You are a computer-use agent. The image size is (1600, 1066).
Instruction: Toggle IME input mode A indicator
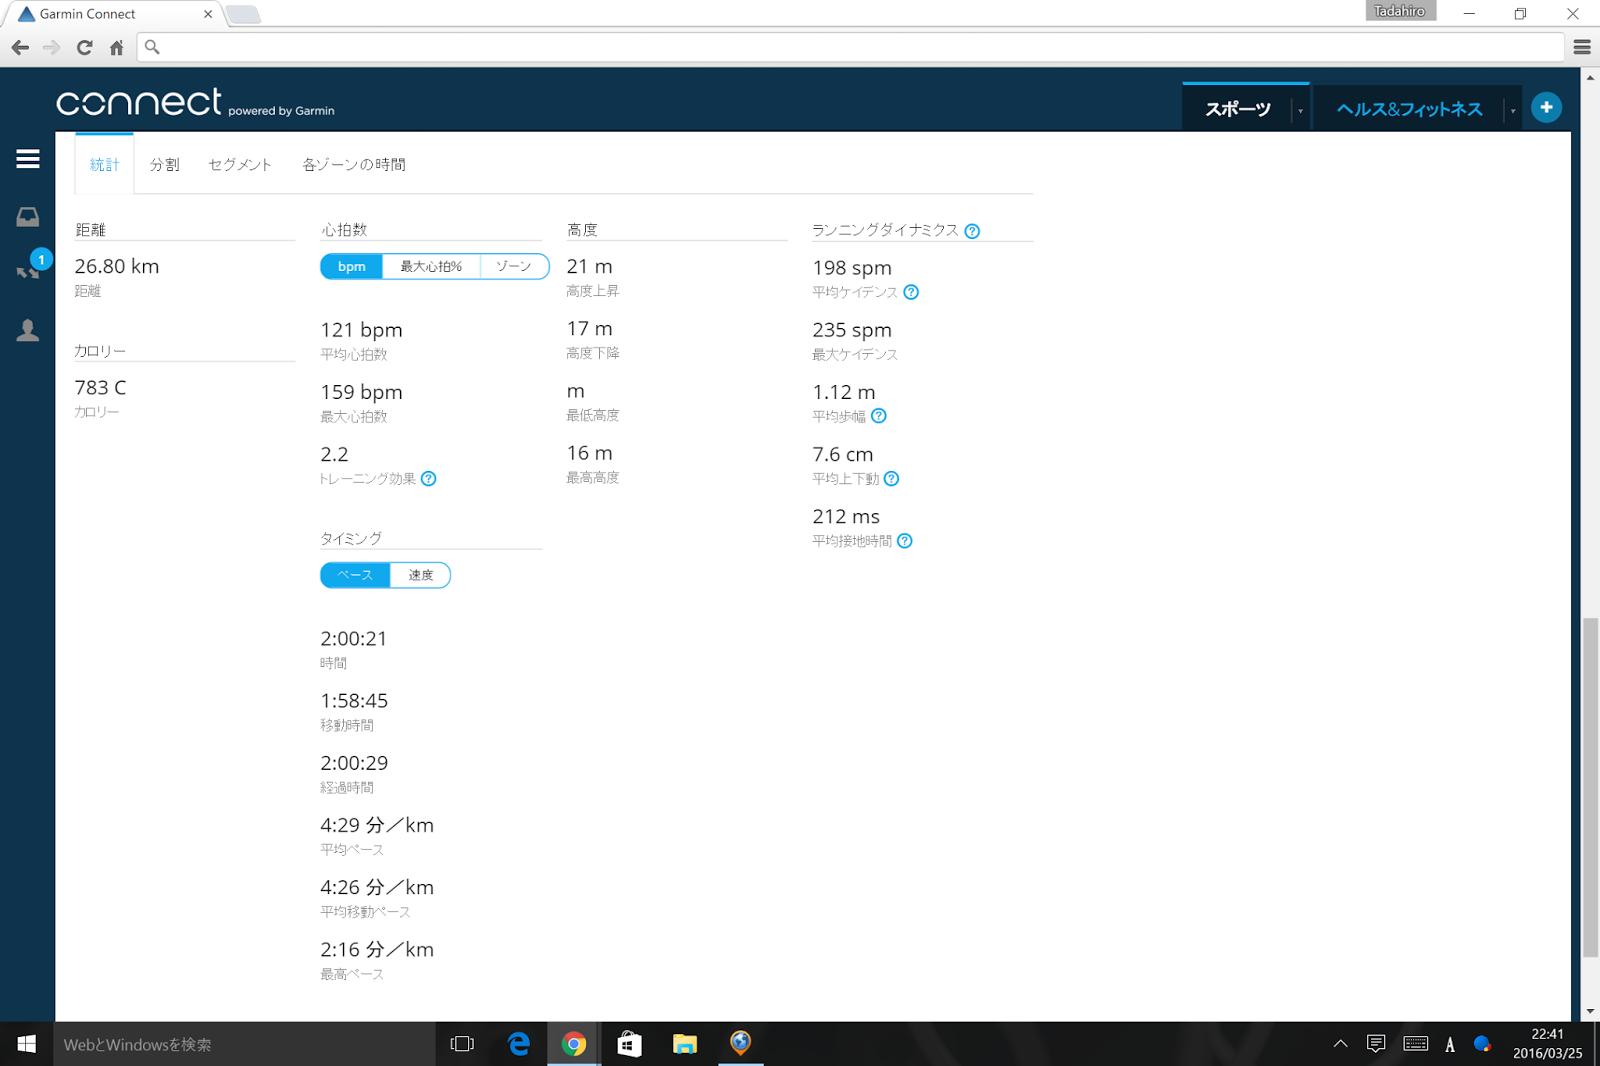point(1450,1045)
